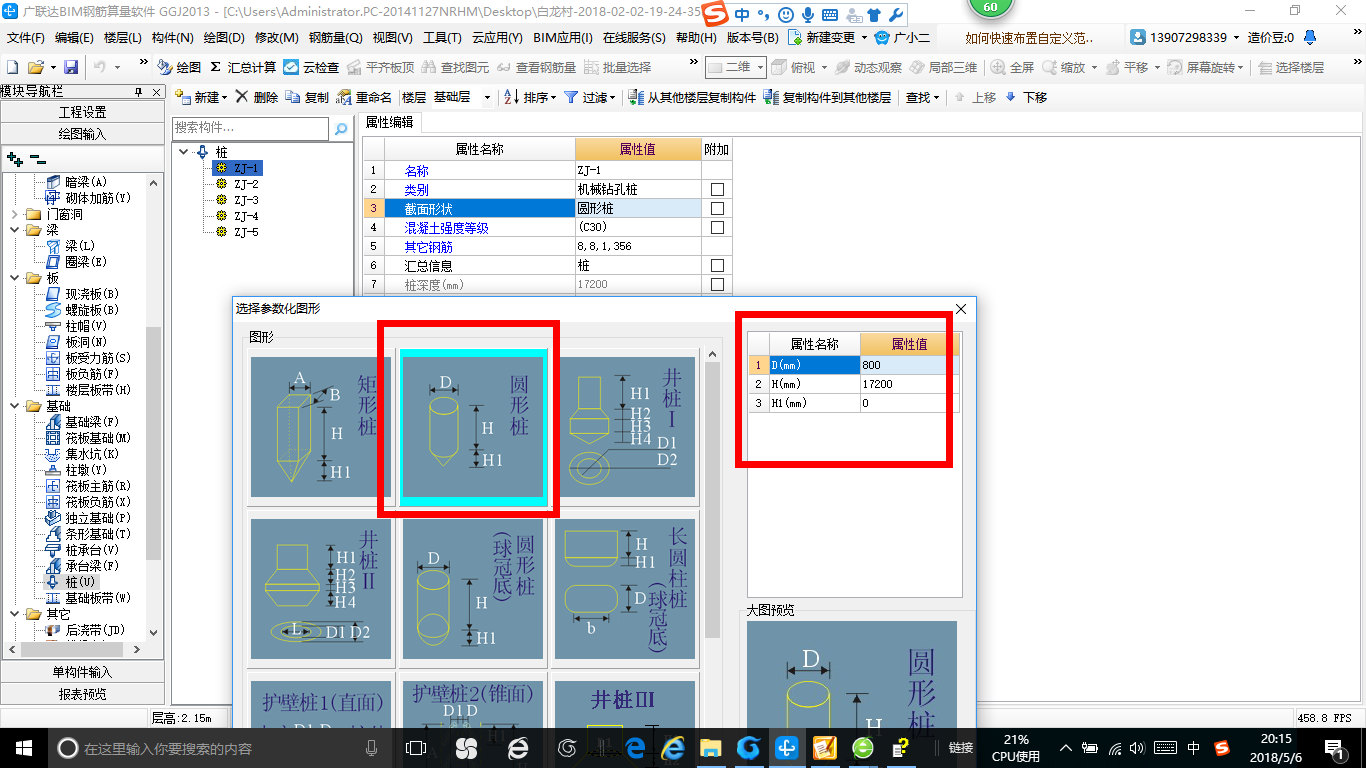
Task: Click 广小二 assistant button
Action: pyautogui.click(x=903, y=38)
